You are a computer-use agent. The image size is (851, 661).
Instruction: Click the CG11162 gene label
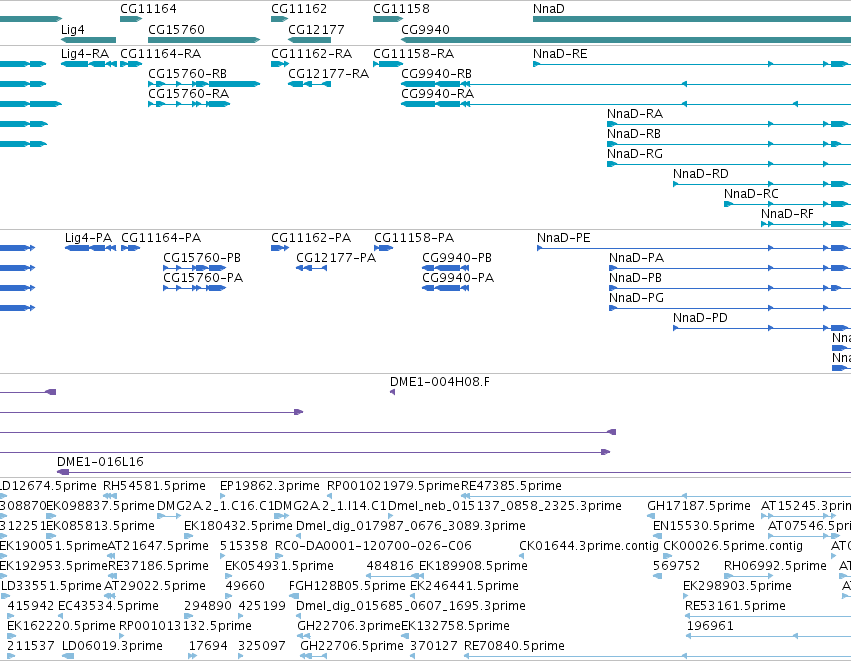coord(299,9)
